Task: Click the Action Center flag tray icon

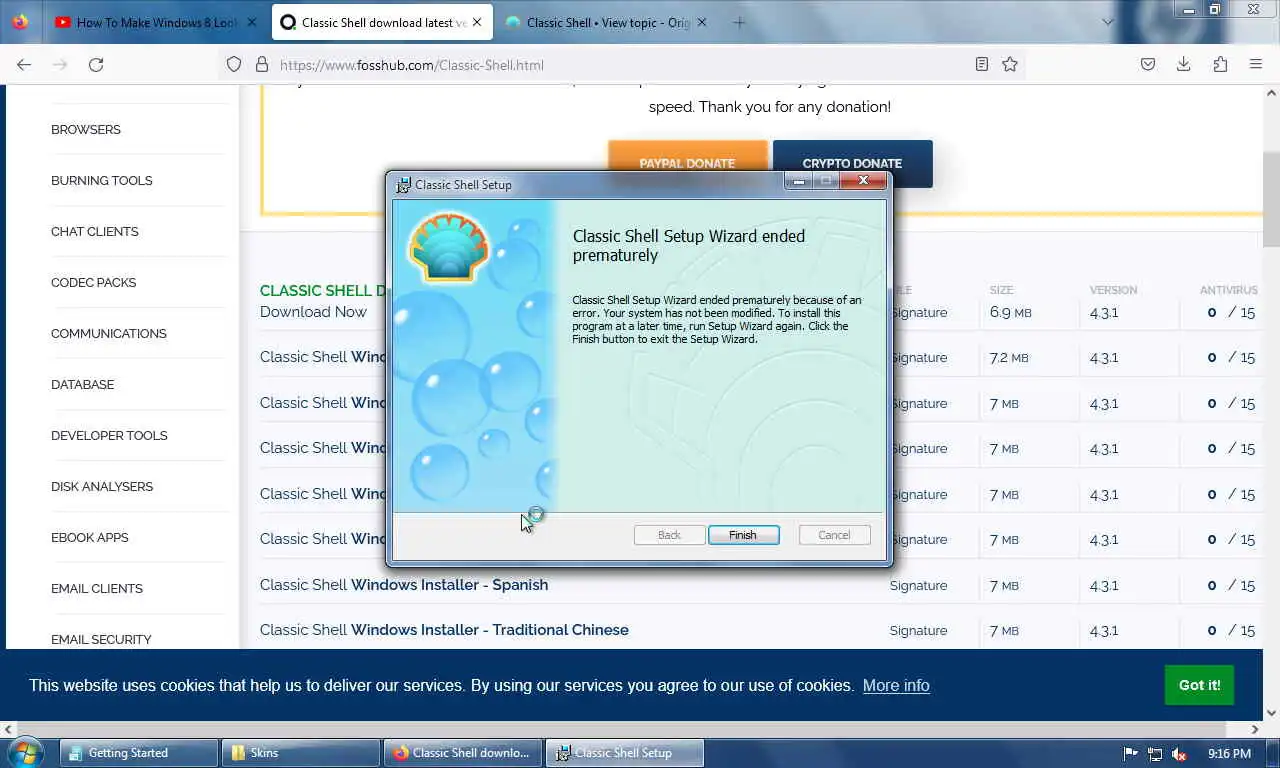Action: tap(1131, 753)
